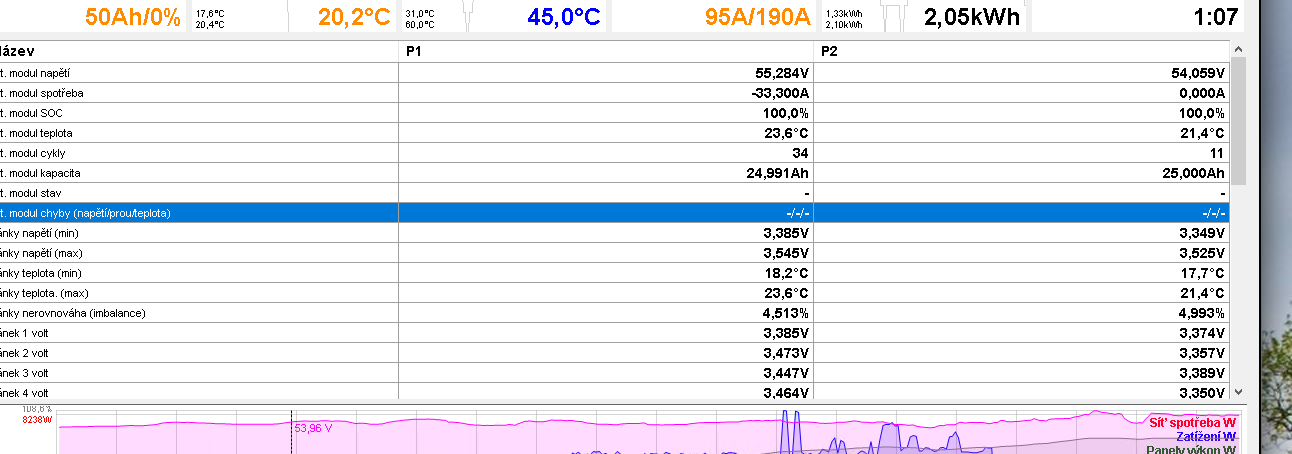Click the 95A/190A current readout

[x=757, y=16]
